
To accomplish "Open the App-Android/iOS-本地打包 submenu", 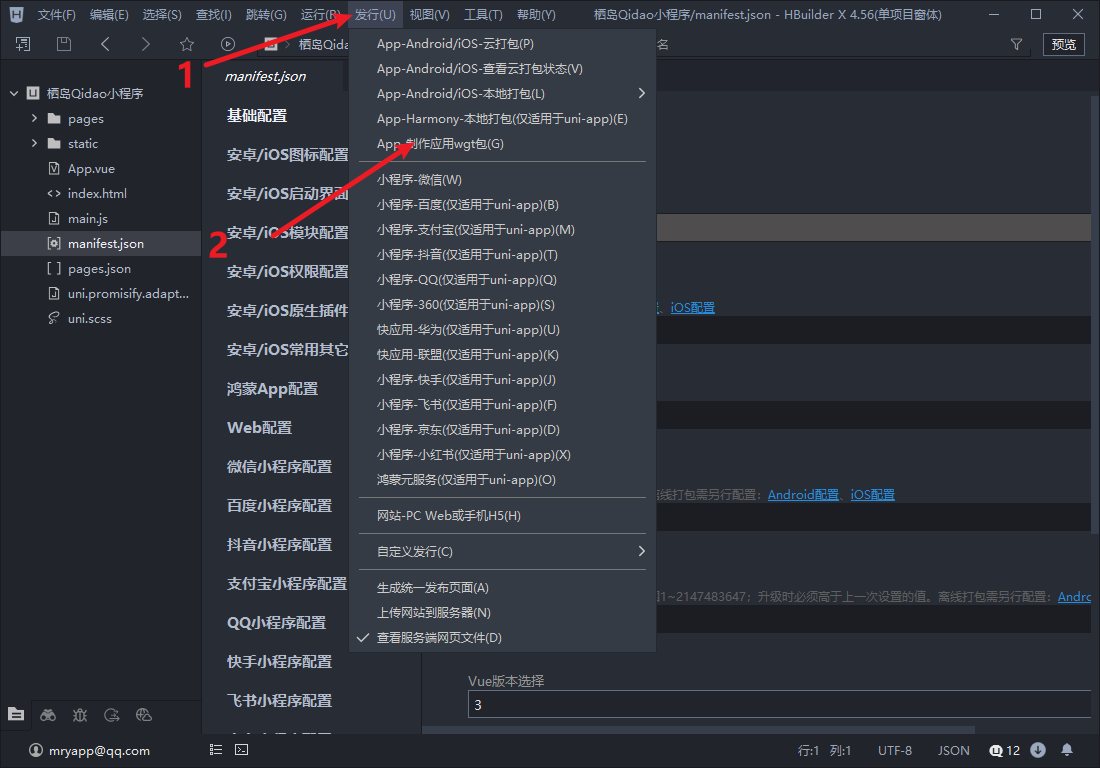I will coord(502,93).
